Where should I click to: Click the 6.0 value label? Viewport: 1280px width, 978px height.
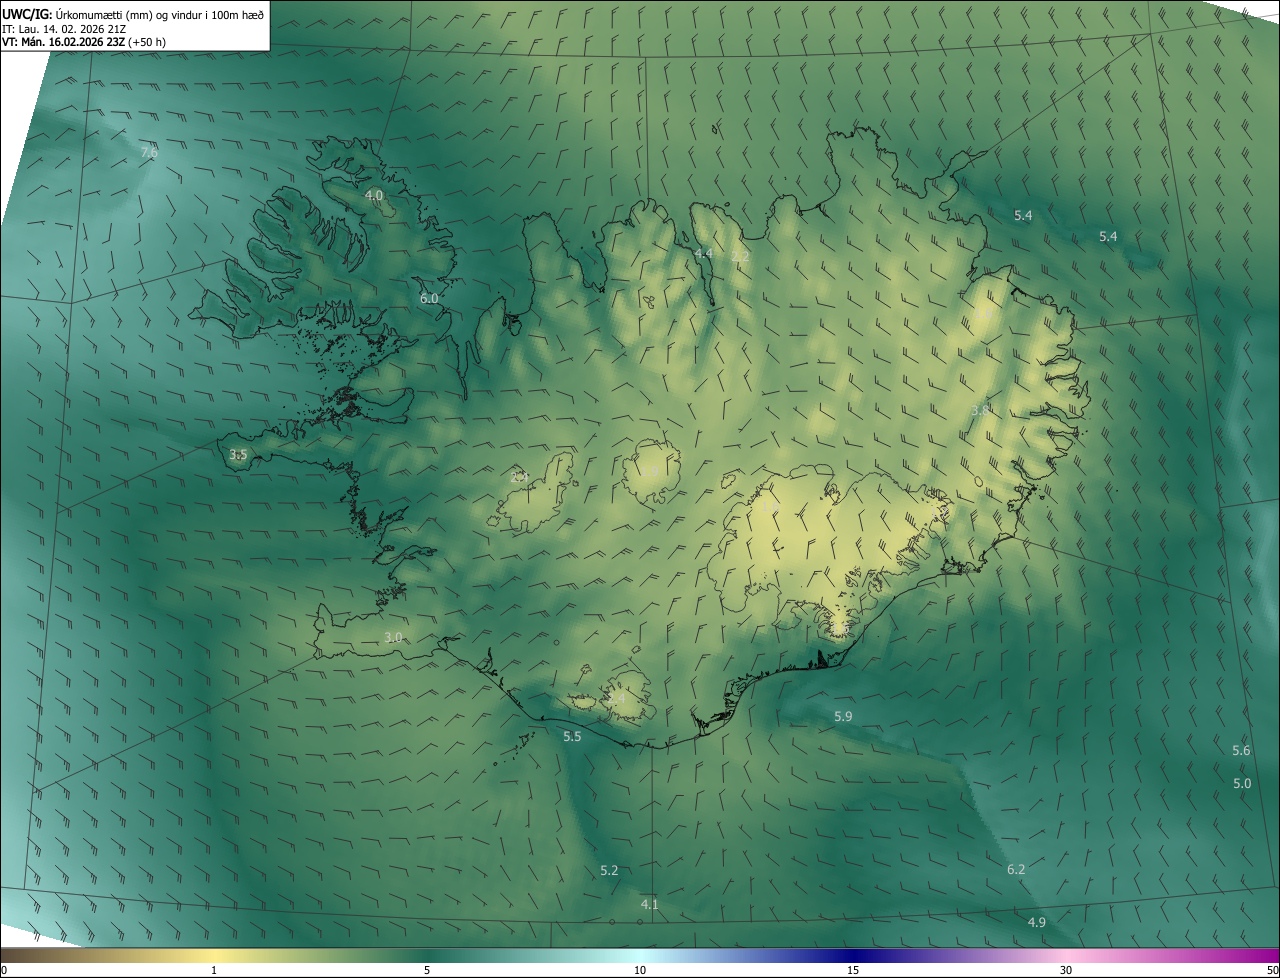(x=429, y=298)
